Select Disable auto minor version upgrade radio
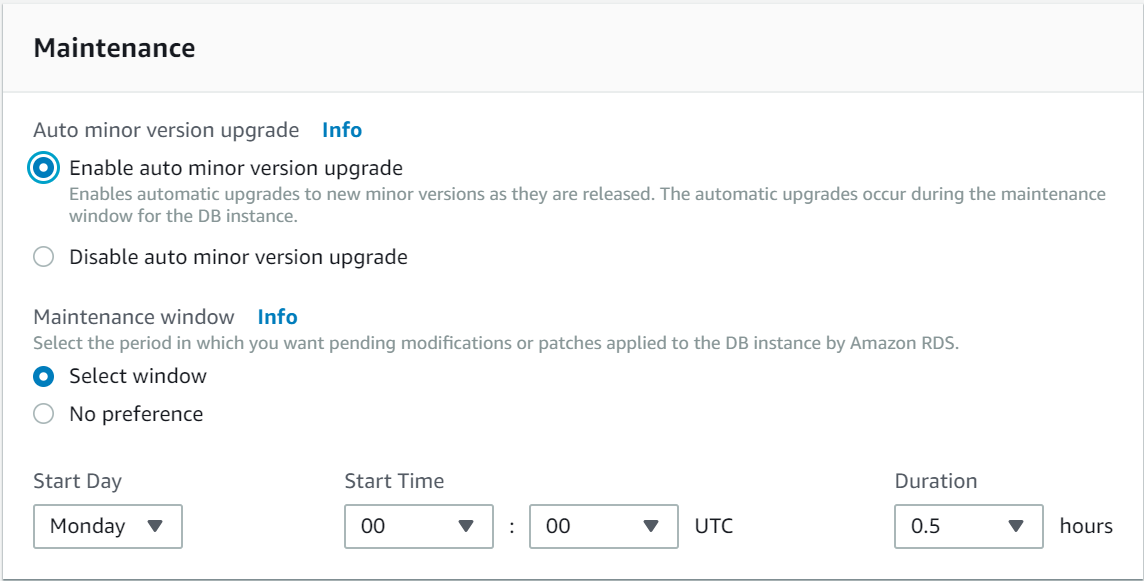The height and width of the screenshot is (581, 1144). coord(43,258)
